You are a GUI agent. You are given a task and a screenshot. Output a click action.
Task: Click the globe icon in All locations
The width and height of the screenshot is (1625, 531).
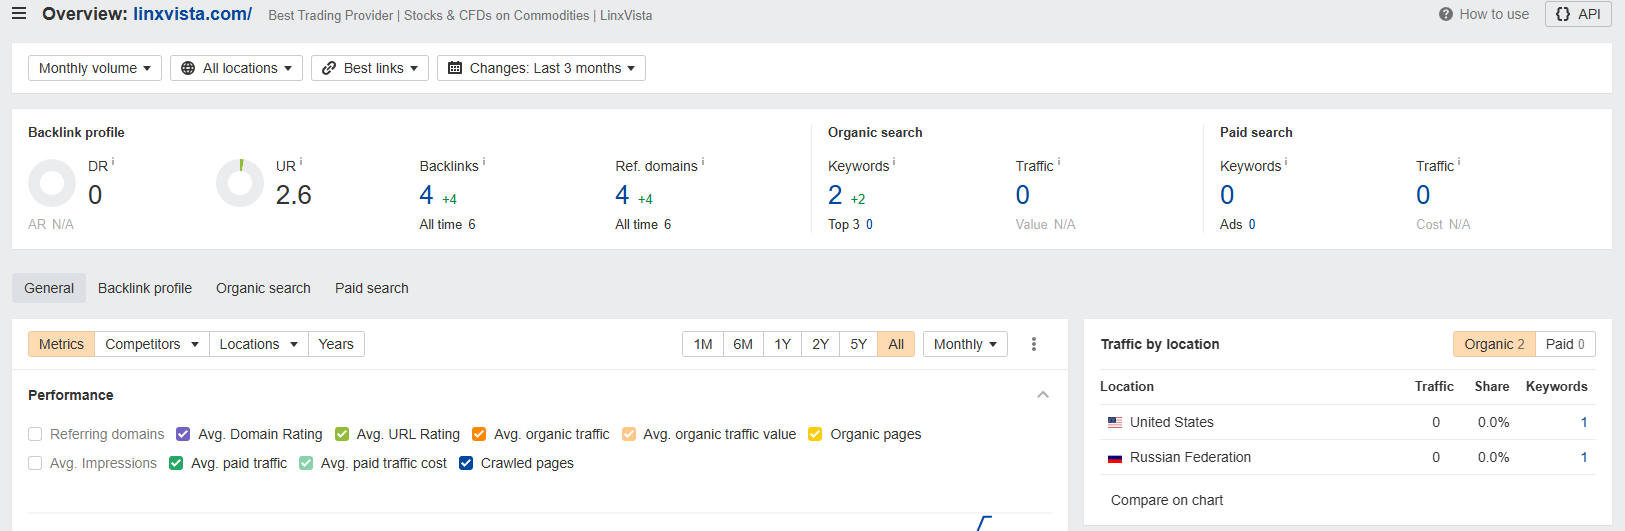(188, 68)
